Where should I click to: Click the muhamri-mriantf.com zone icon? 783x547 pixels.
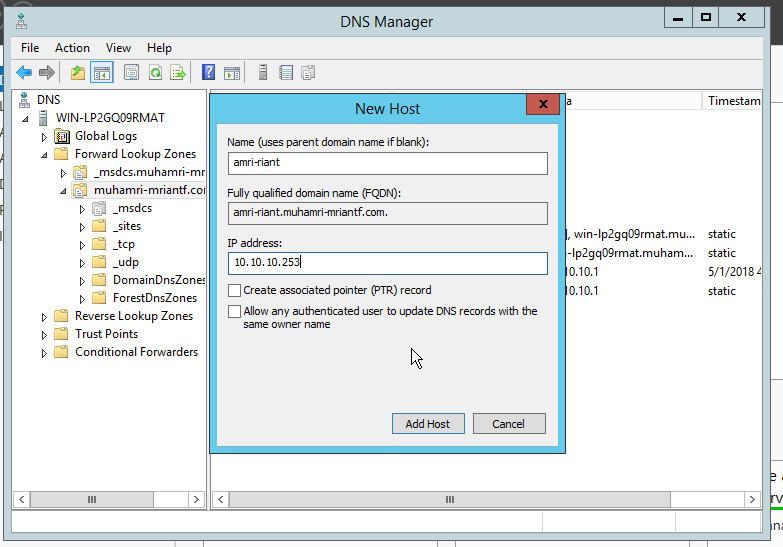tap(80, 190)
